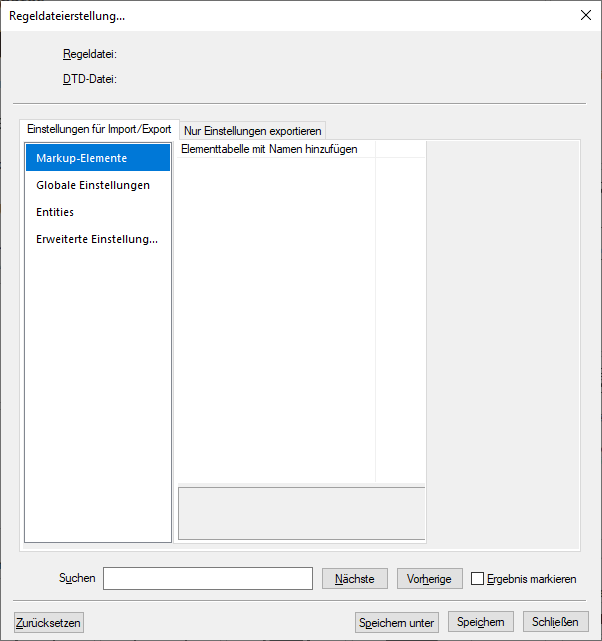Click the DTD-Datei label
This screenshot has height=641, width=602.
pos(90,79)
